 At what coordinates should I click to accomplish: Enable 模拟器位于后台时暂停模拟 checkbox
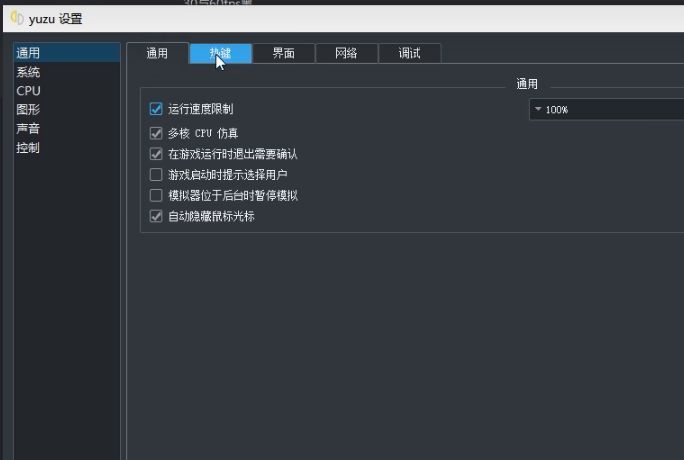tap(156, 196)
